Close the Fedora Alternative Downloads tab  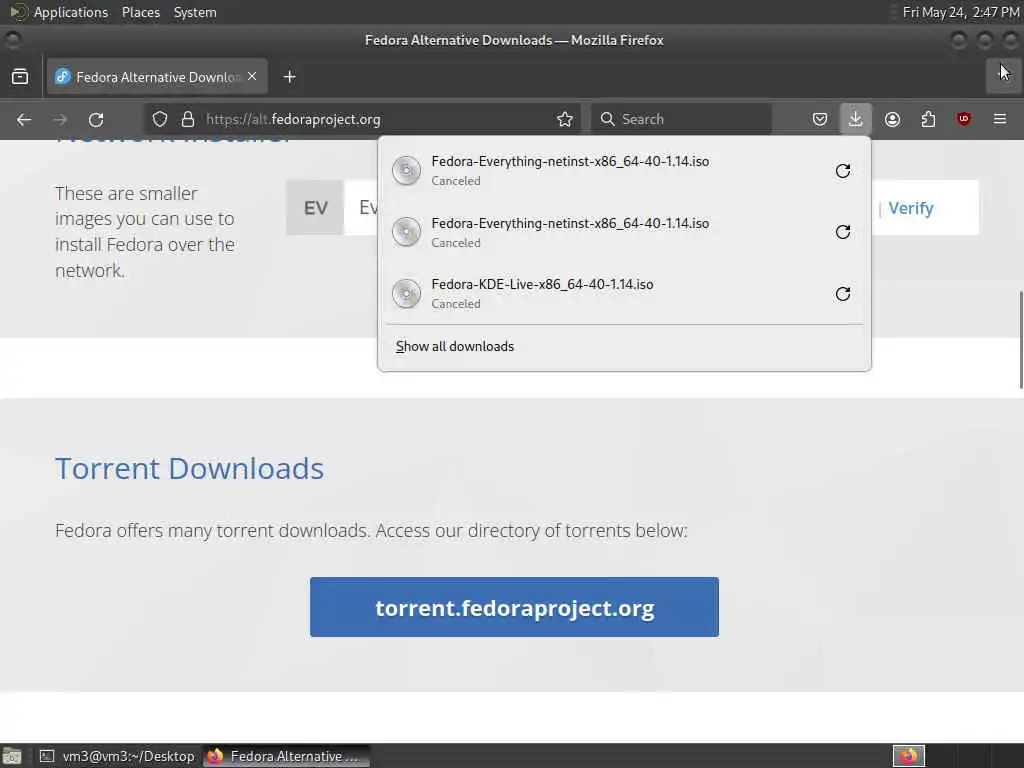252,76
